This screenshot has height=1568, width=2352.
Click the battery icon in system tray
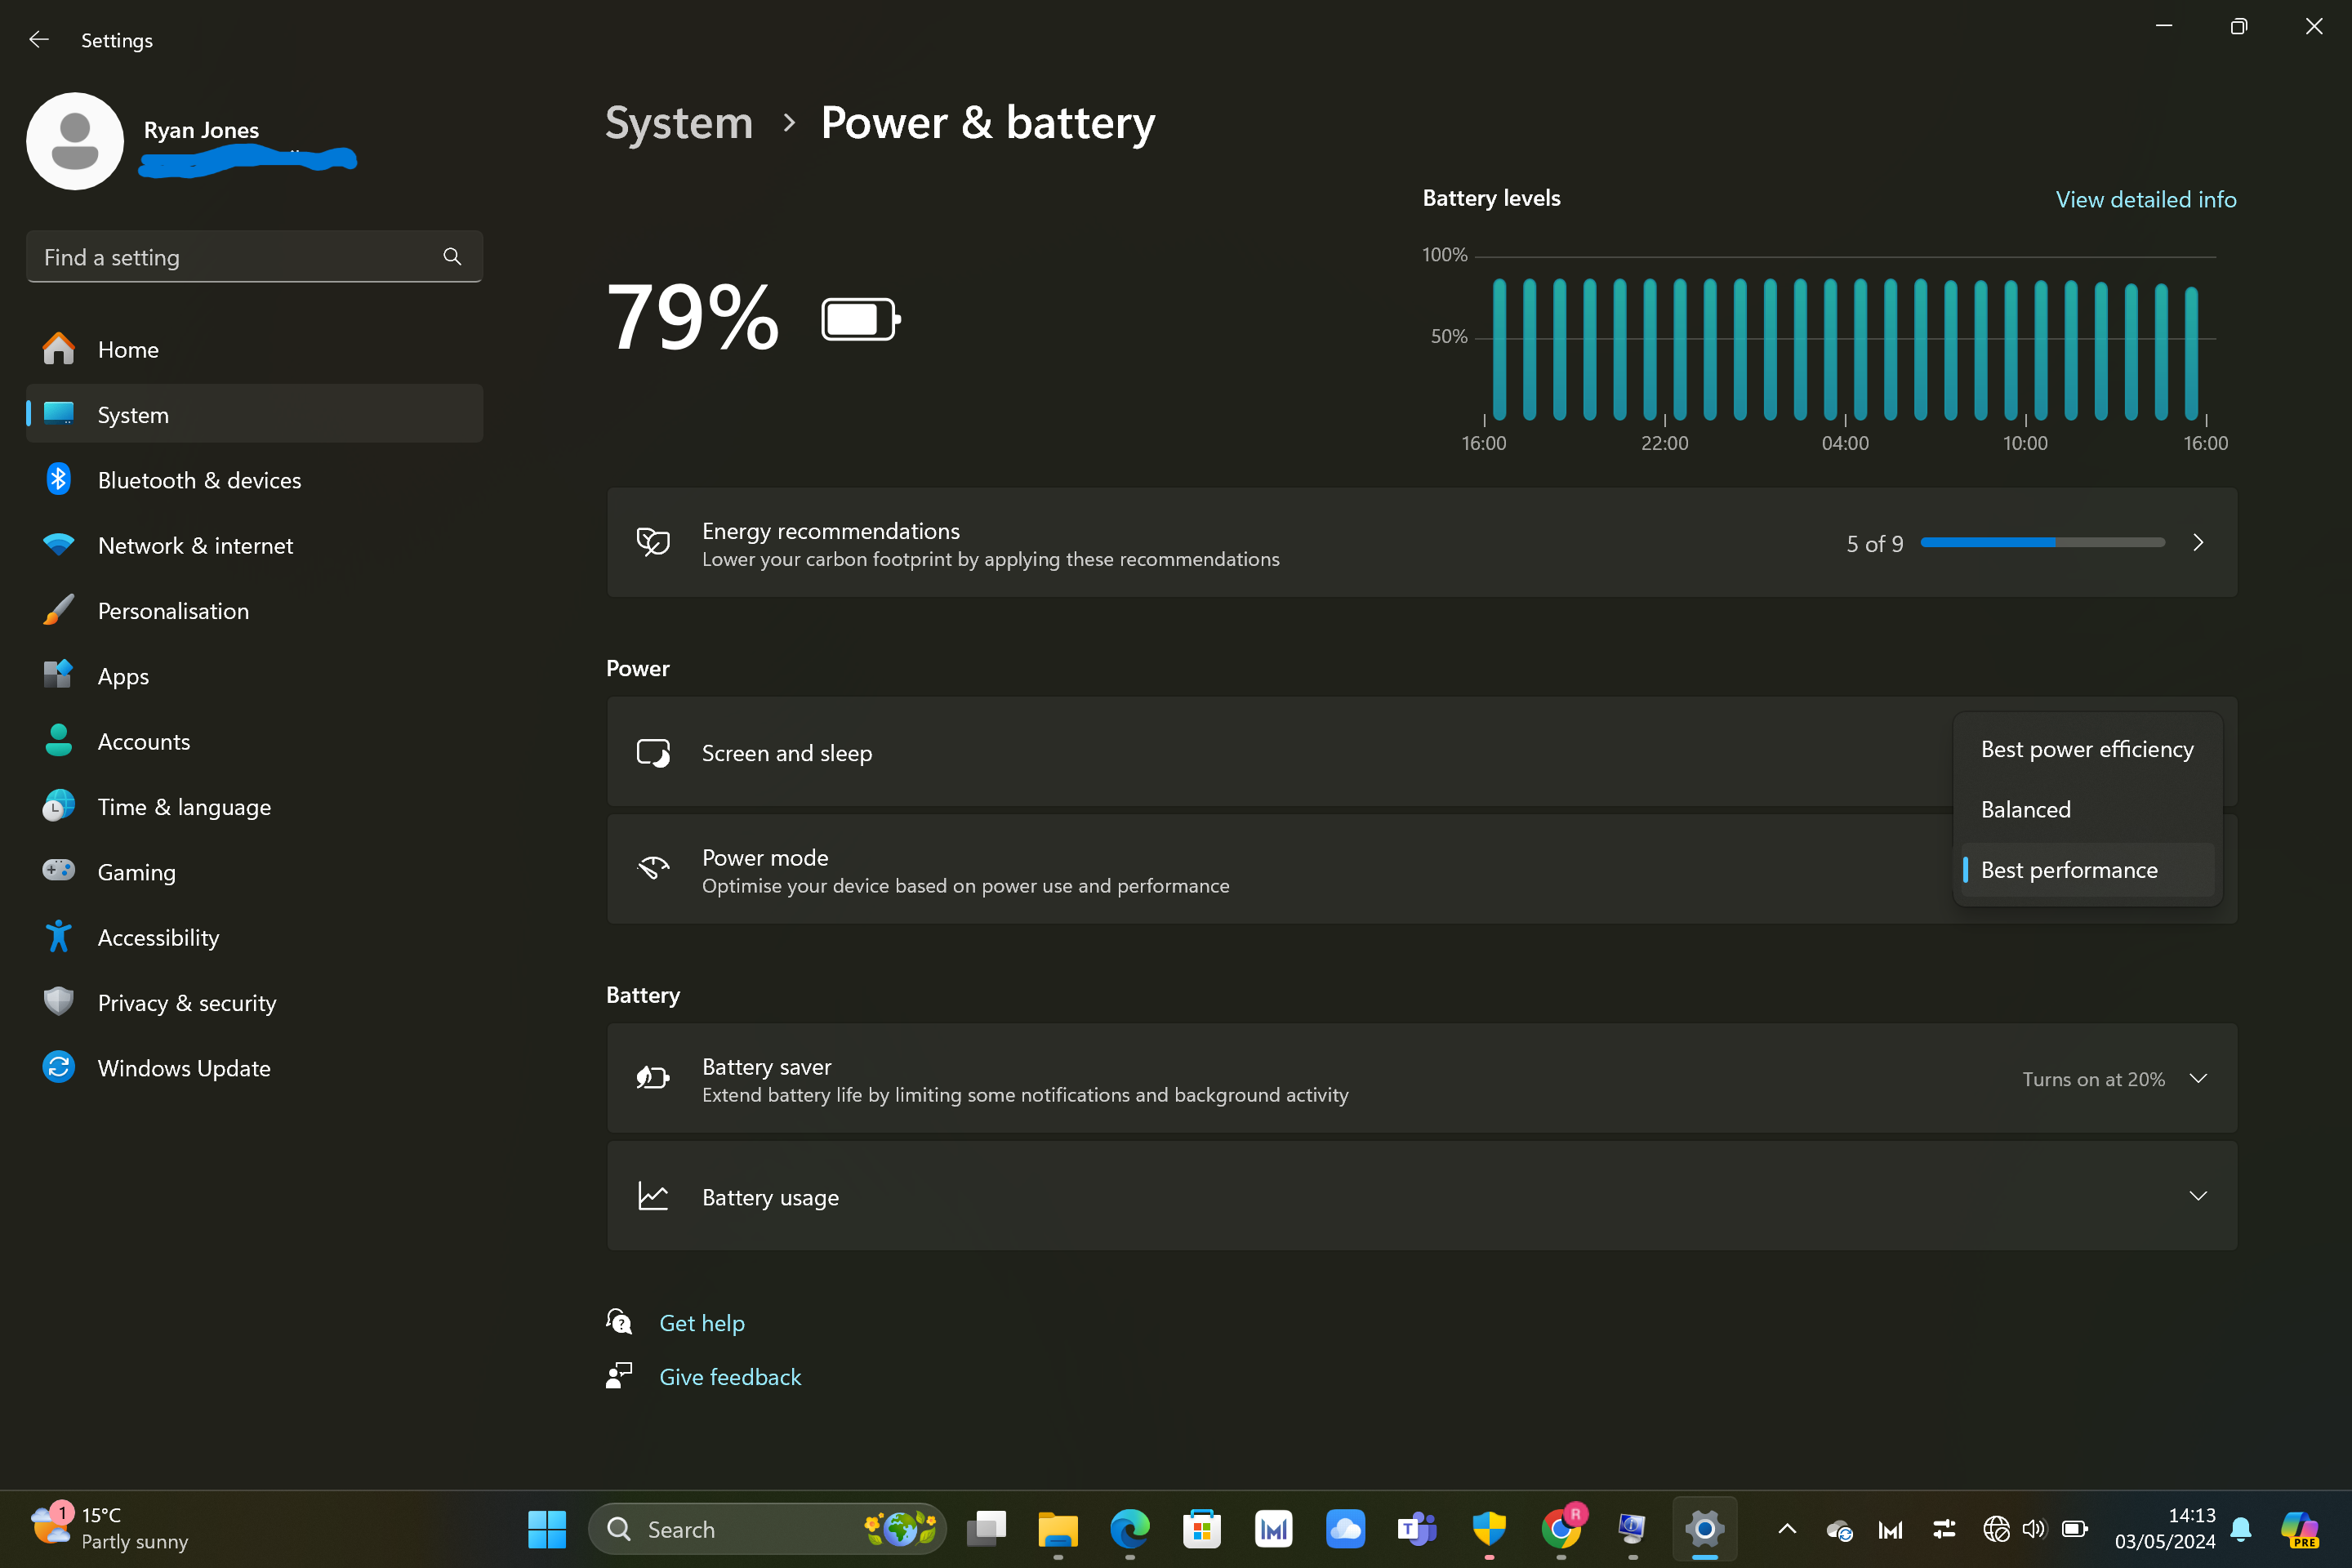point(2075,1529)
